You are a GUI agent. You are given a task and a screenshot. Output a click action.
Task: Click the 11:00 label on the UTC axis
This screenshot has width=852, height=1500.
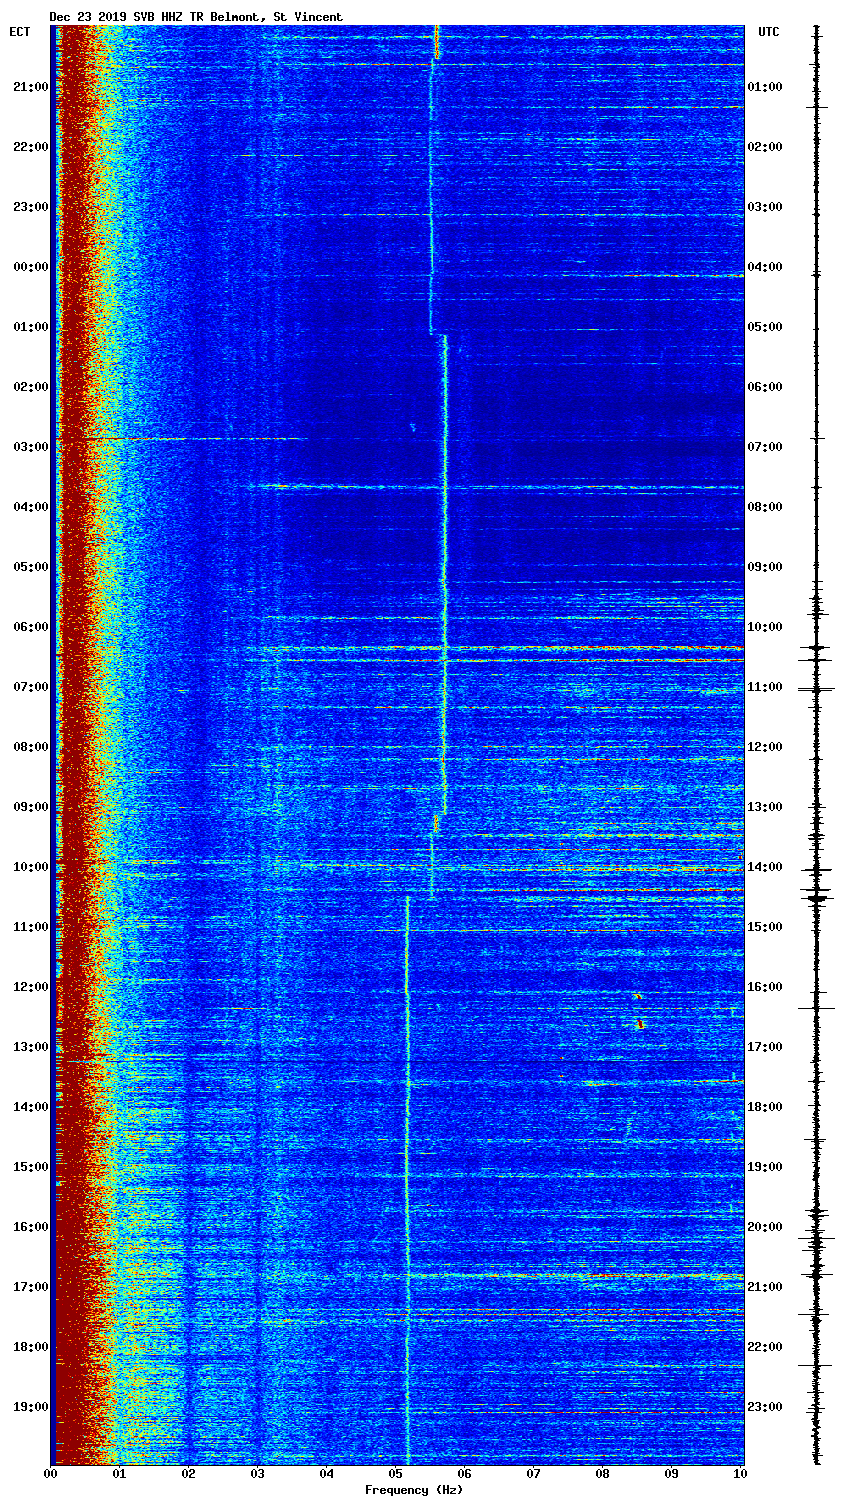tap(765, 687)
